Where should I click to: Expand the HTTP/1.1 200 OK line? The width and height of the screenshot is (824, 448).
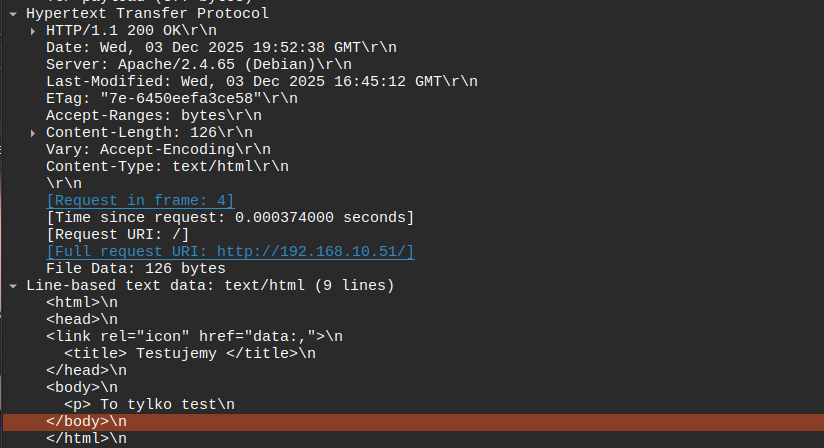point(34,31)
